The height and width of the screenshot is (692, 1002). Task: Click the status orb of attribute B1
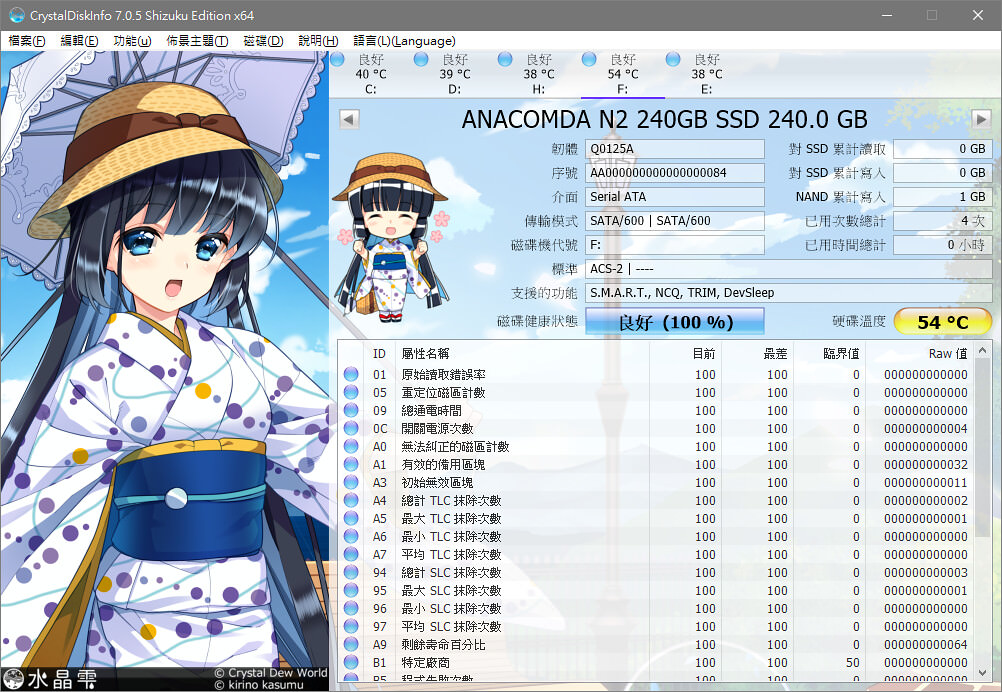coord(351,663)
